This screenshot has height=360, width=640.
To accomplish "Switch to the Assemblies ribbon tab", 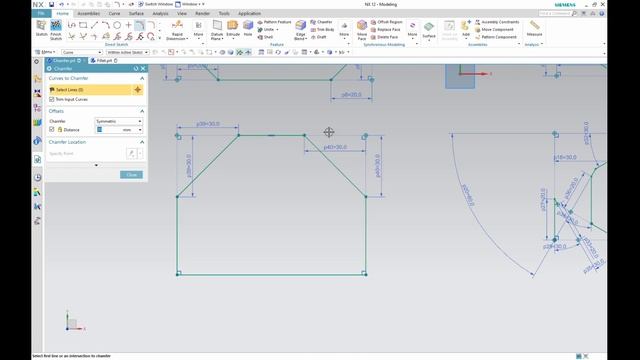I will pos(89,13).
